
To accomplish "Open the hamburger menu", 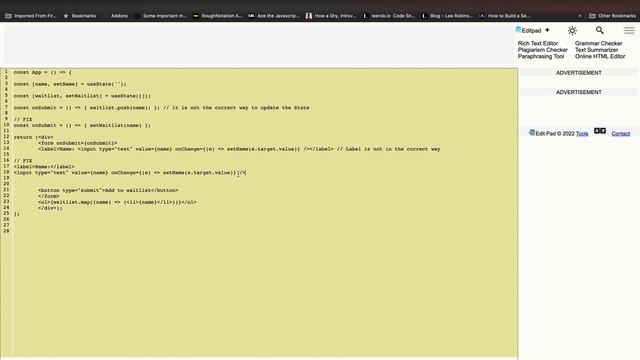I will pos(629,30).
